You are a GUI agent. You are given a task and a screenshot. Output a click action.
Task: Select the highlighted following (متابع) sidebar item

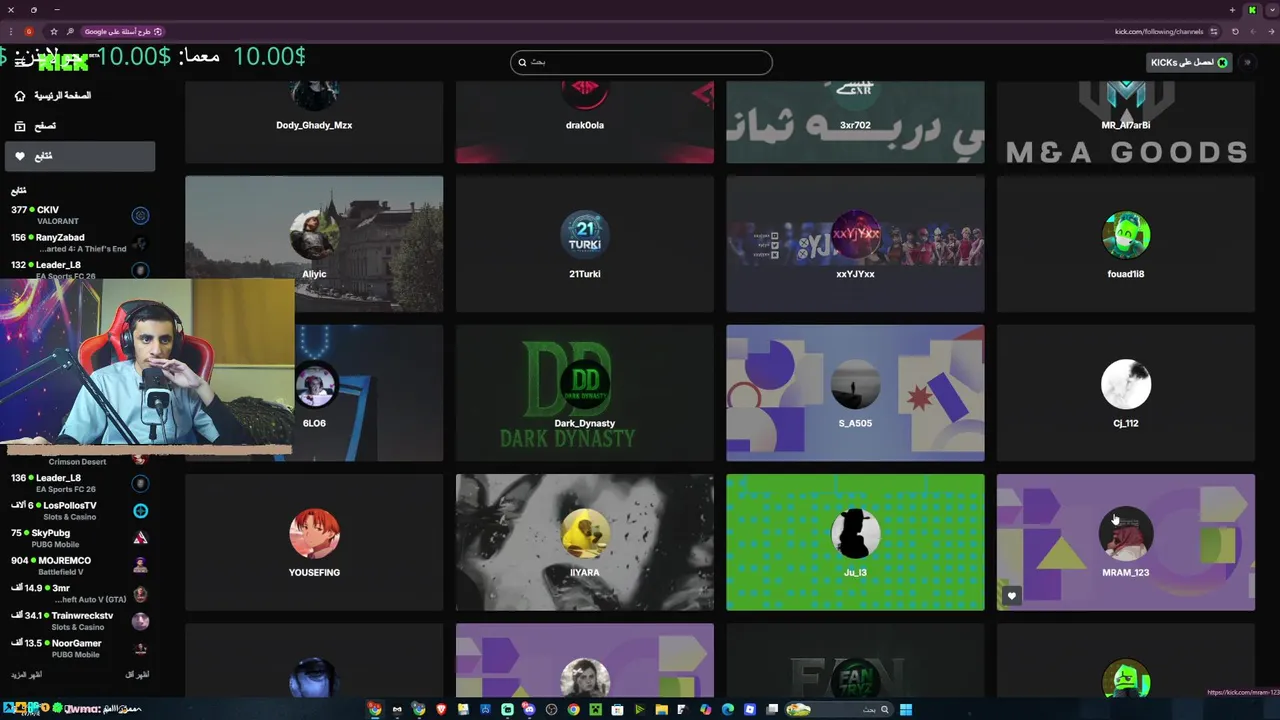coord(80,156)
